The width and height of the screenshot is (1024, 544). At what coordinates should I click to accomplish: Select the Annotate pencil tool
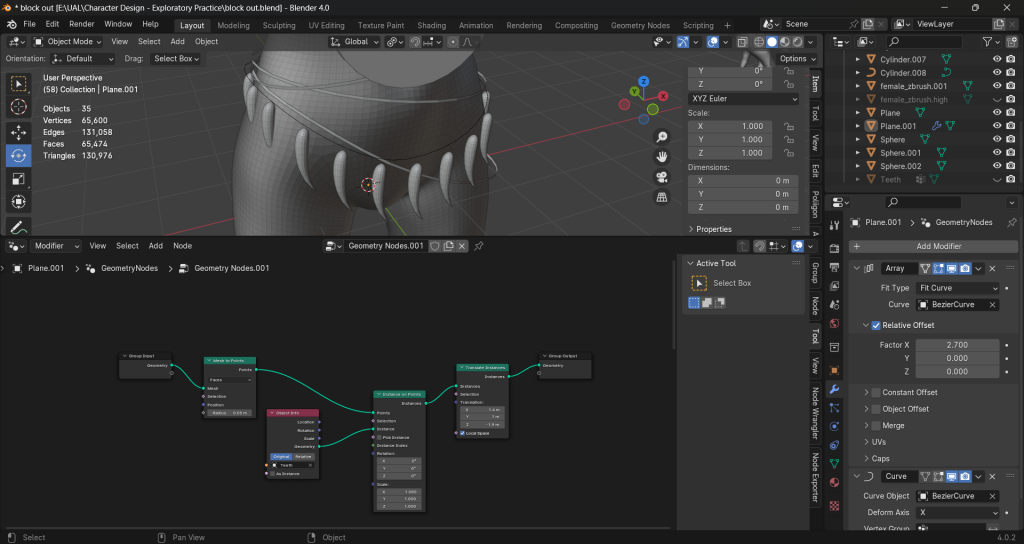pyautogui.click(x=18, y=227)
